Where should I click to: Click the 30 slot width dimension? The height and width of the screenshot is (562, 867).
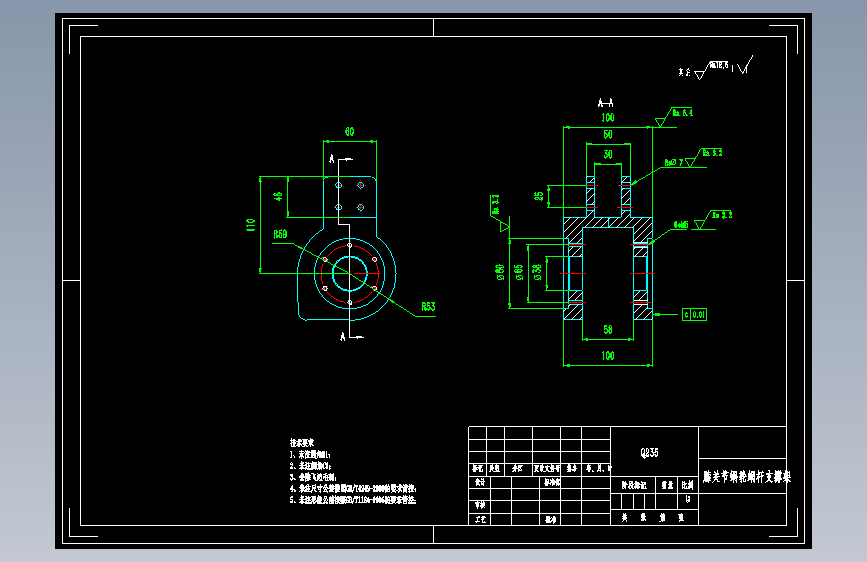[608, 154]
